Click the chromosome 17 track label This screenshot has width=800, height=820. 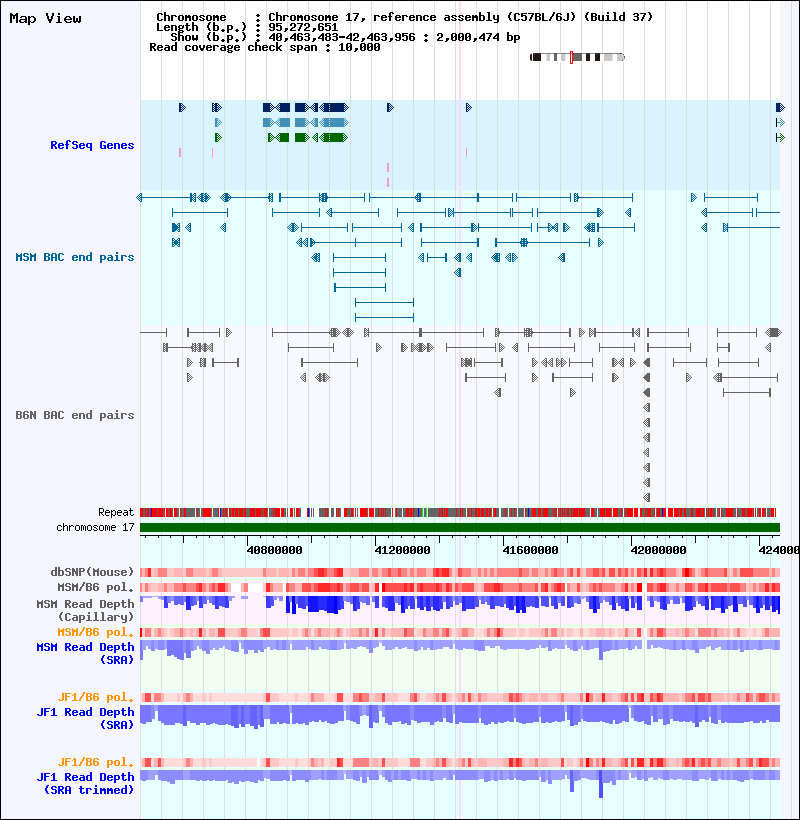click(x=95, y=528)
